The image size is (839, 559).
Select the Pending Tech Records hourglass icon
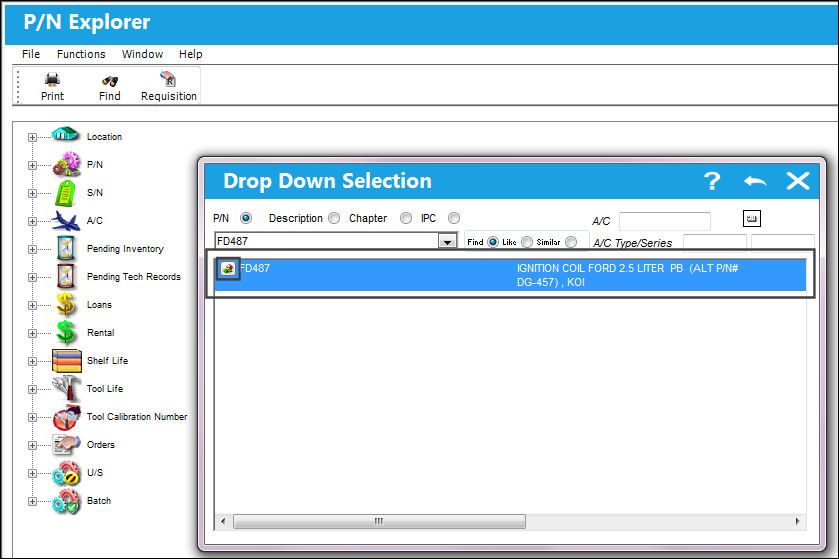pos(66,277)
